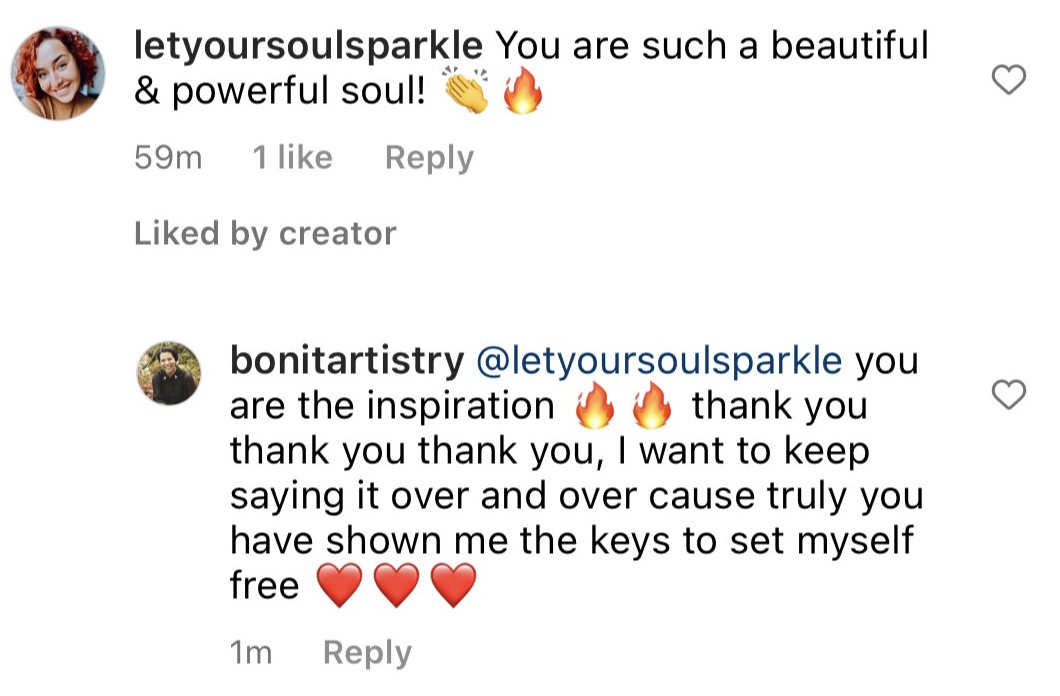
Task: Click the 1m timestamp on the reply
Action: (x=251, y=653)
